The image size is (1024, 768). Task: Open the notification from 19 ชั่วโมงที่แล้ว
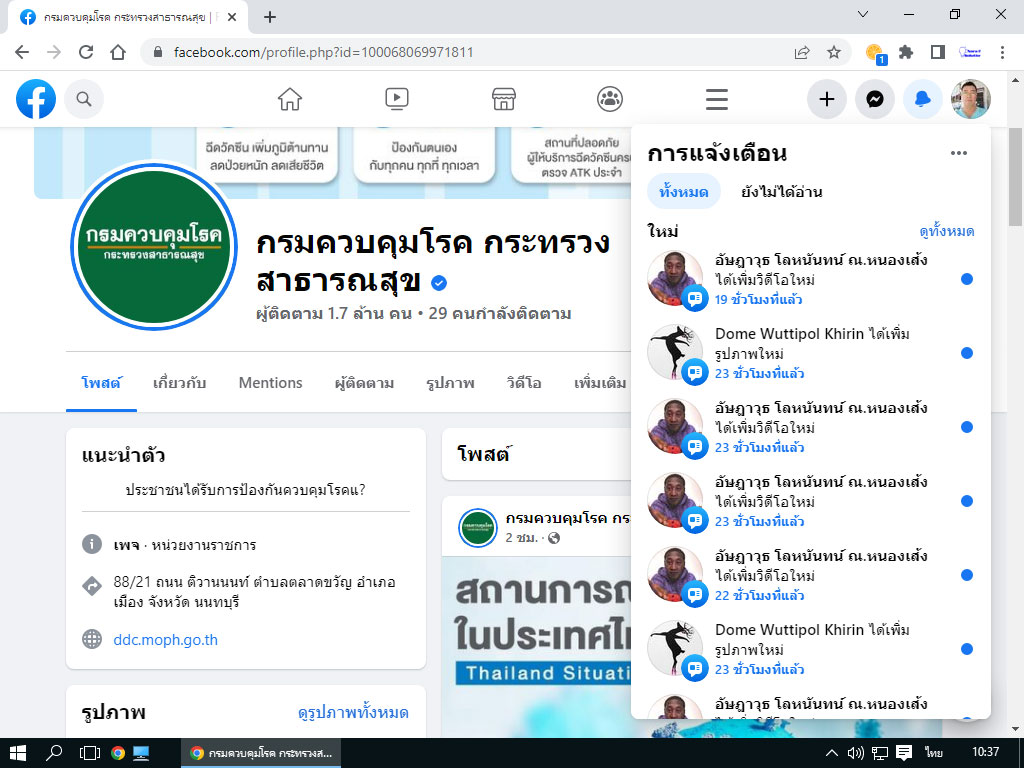(x=810, y=280)
